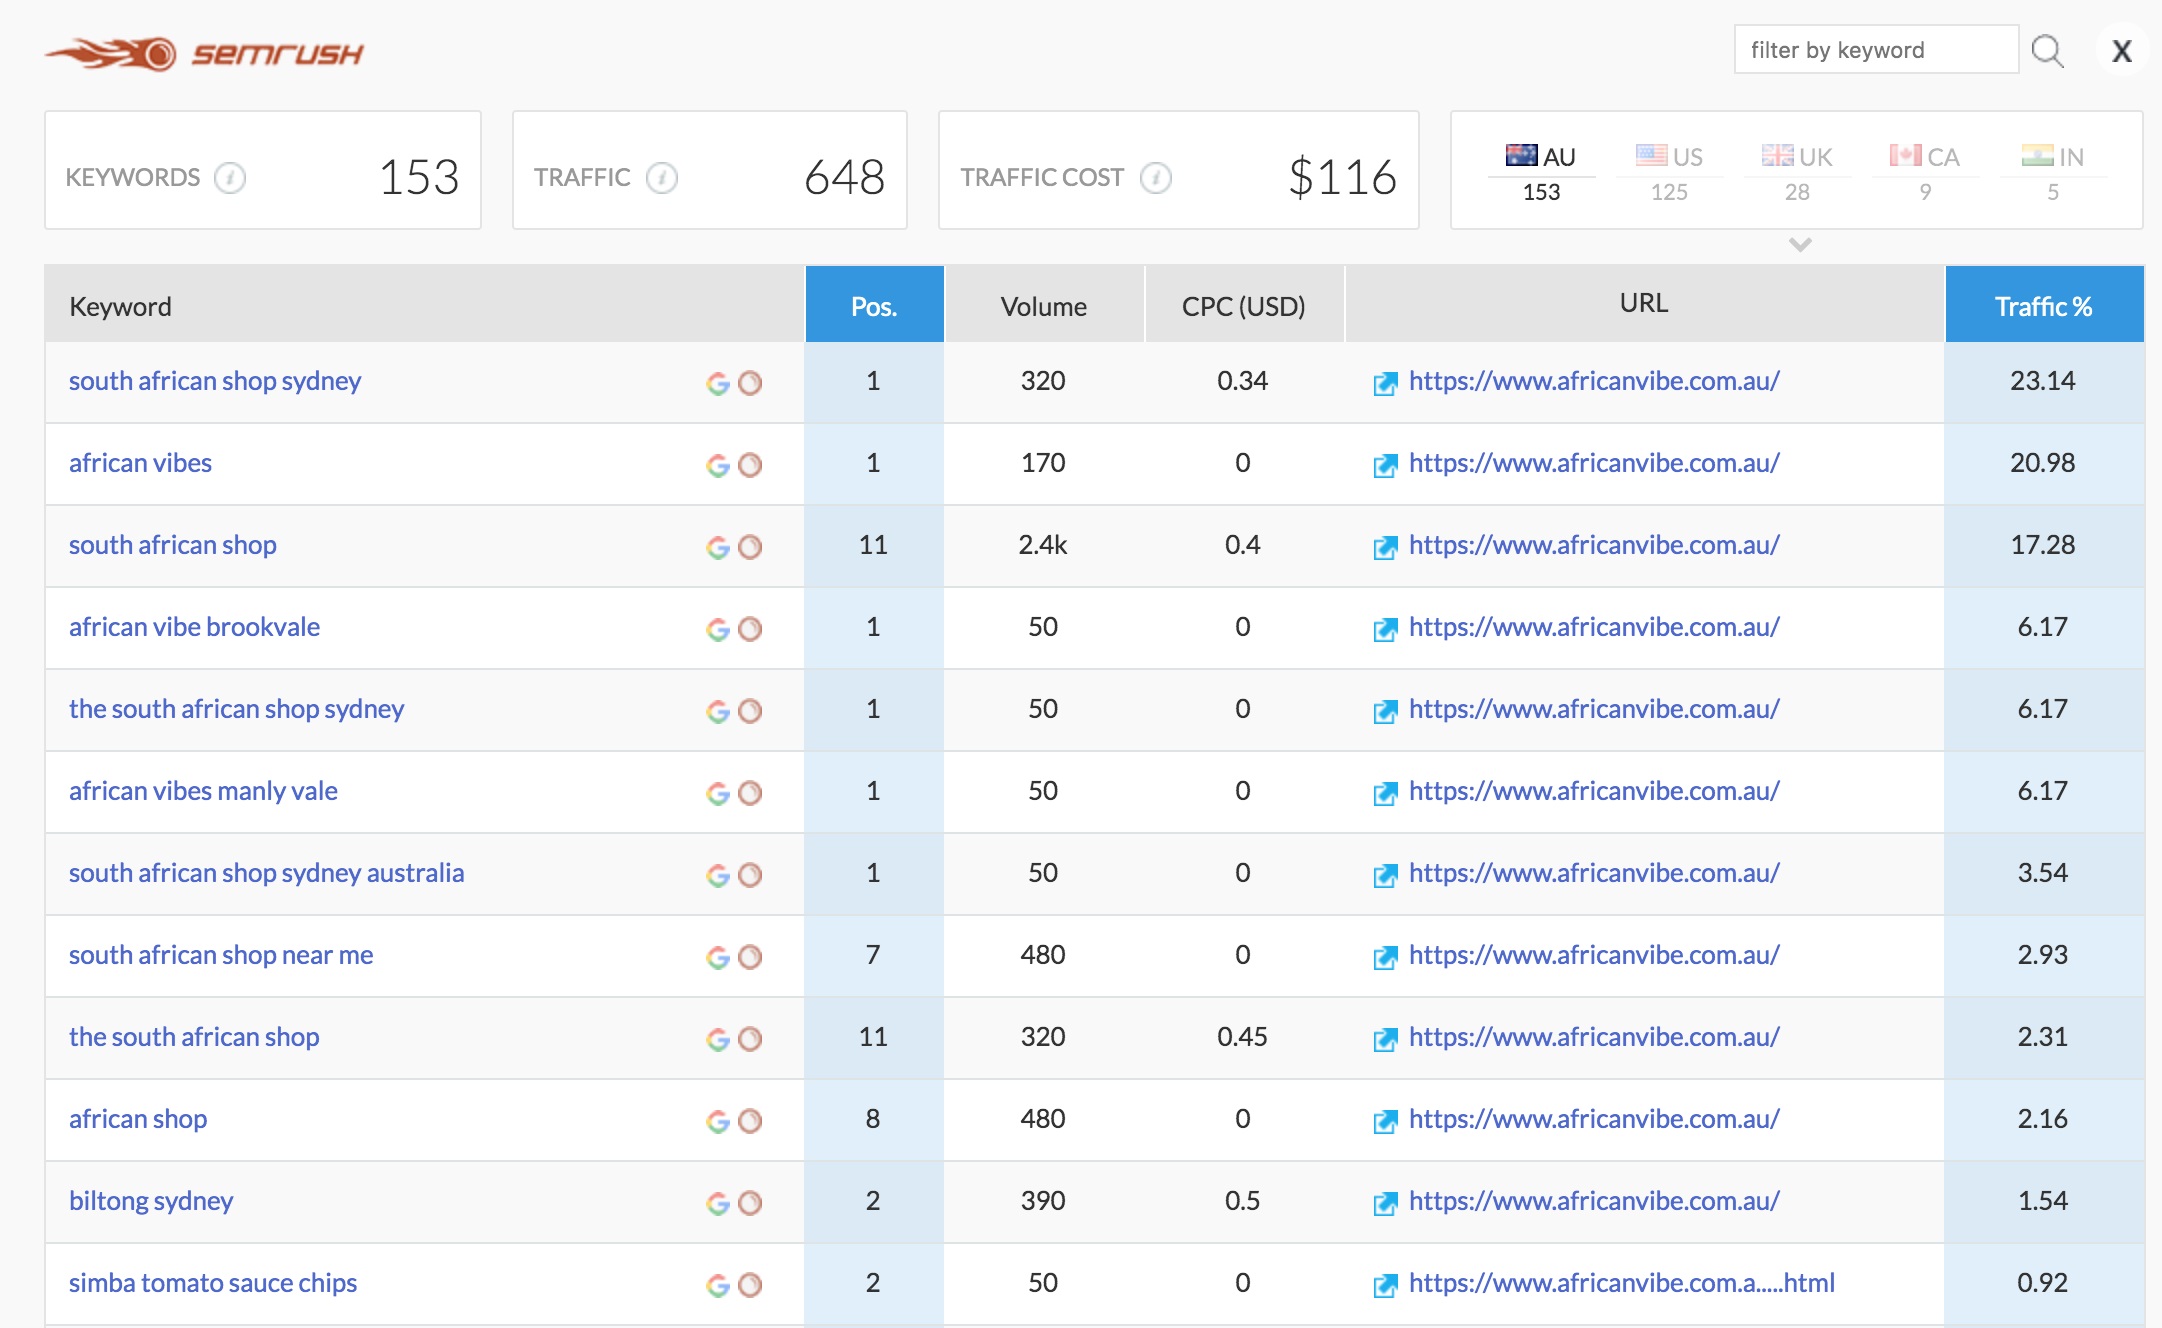Open URL in 'south african shop' row
The image size is (2162, 1328).
click(1594, 545)
